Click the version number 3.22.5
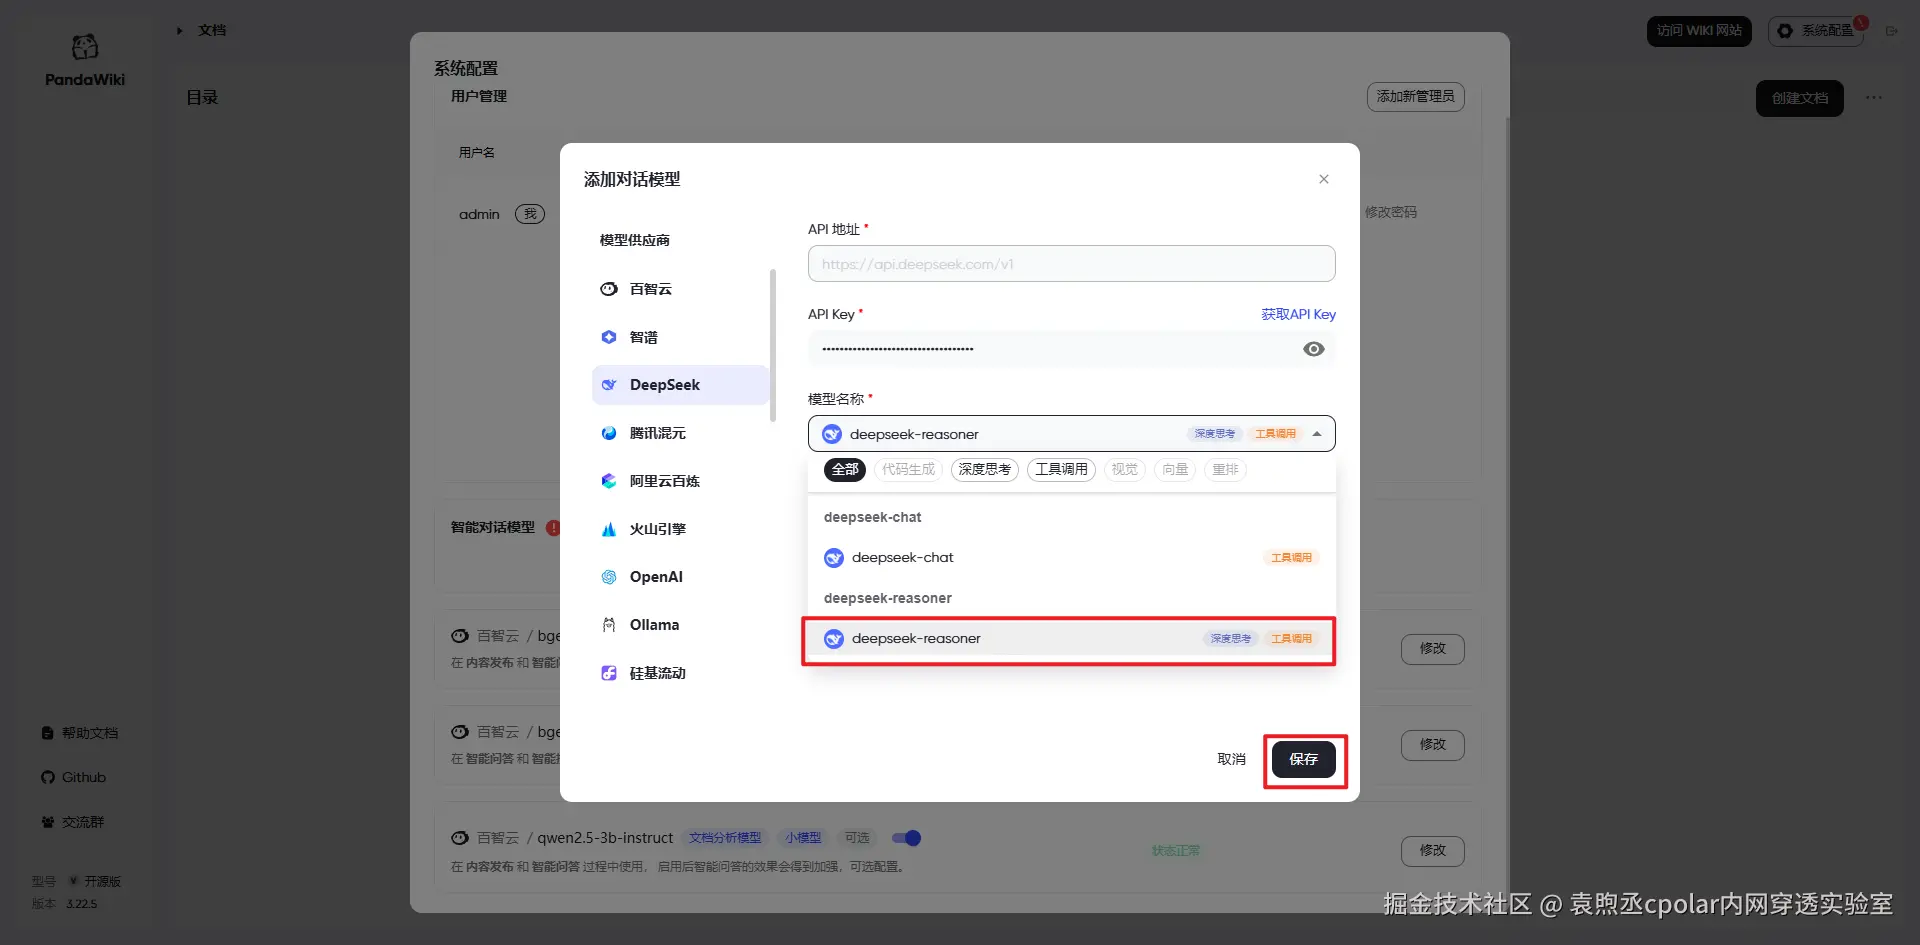 [82, 904]
